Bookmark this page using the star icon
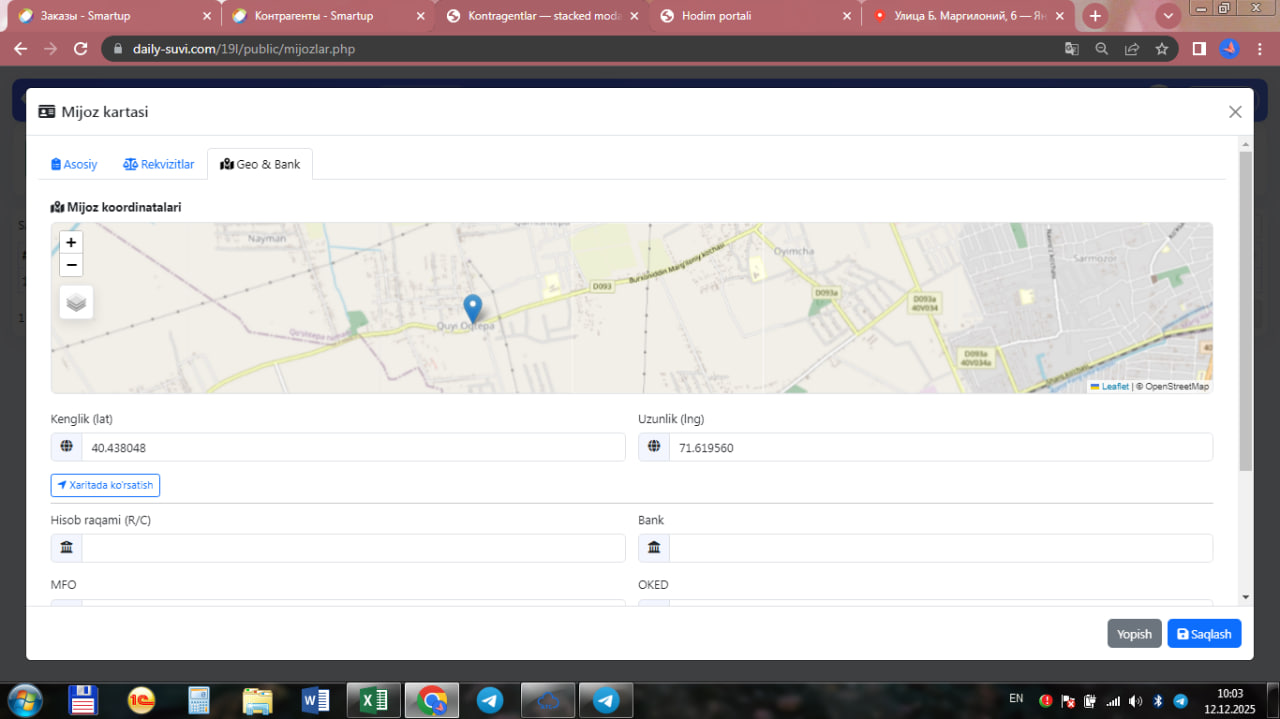This screenshot has height=719, width=1280. click(x=1161, y=48)
